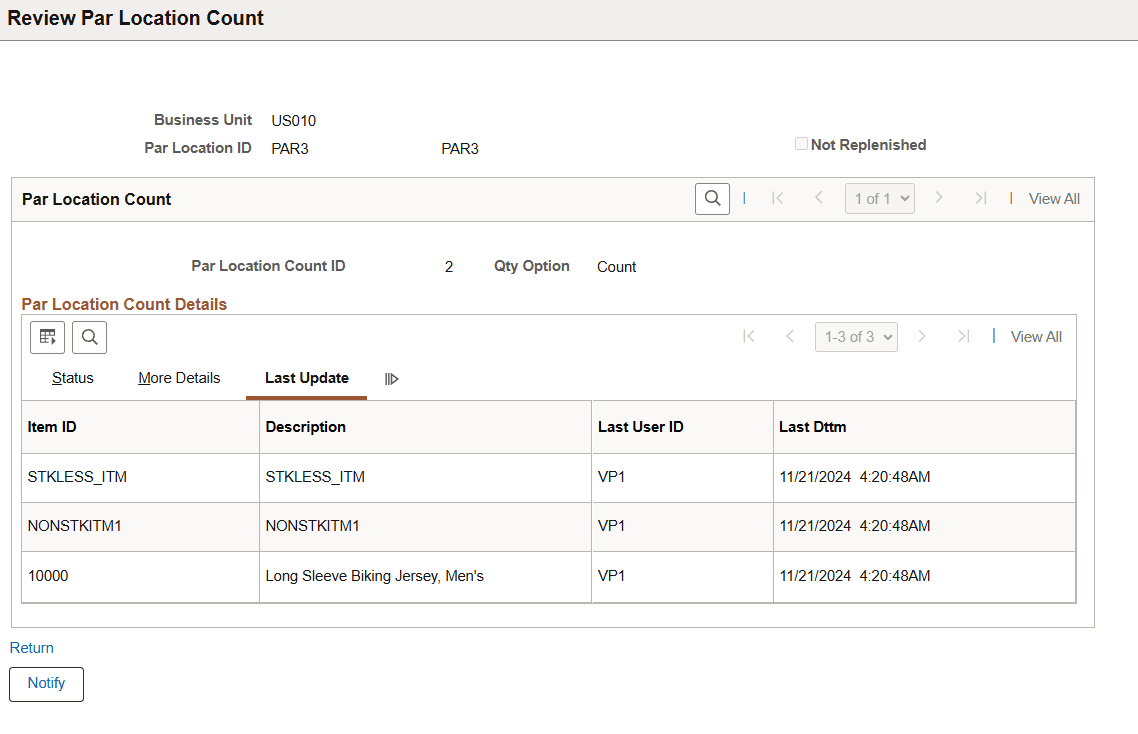Open the 1-3 of 3 row selector
This screenshot has width=1138, height=734.
click(856, 336)
